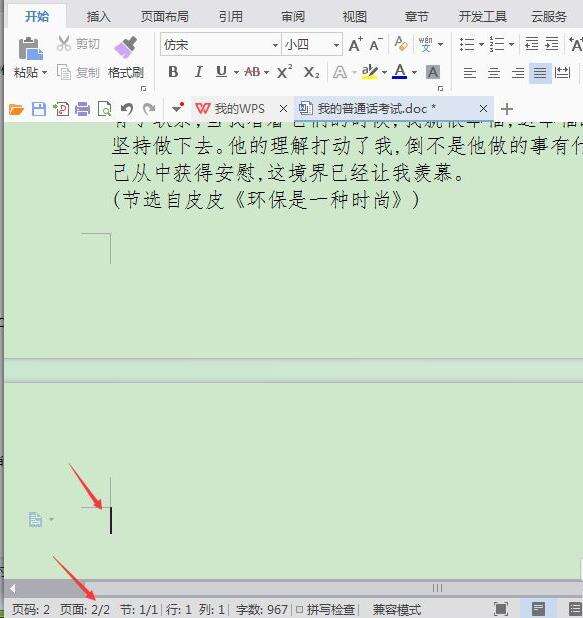The width and height of the screenshot is (583, 618).
Task: Open the 章节 ribbon tab
Action: (417, 17)
